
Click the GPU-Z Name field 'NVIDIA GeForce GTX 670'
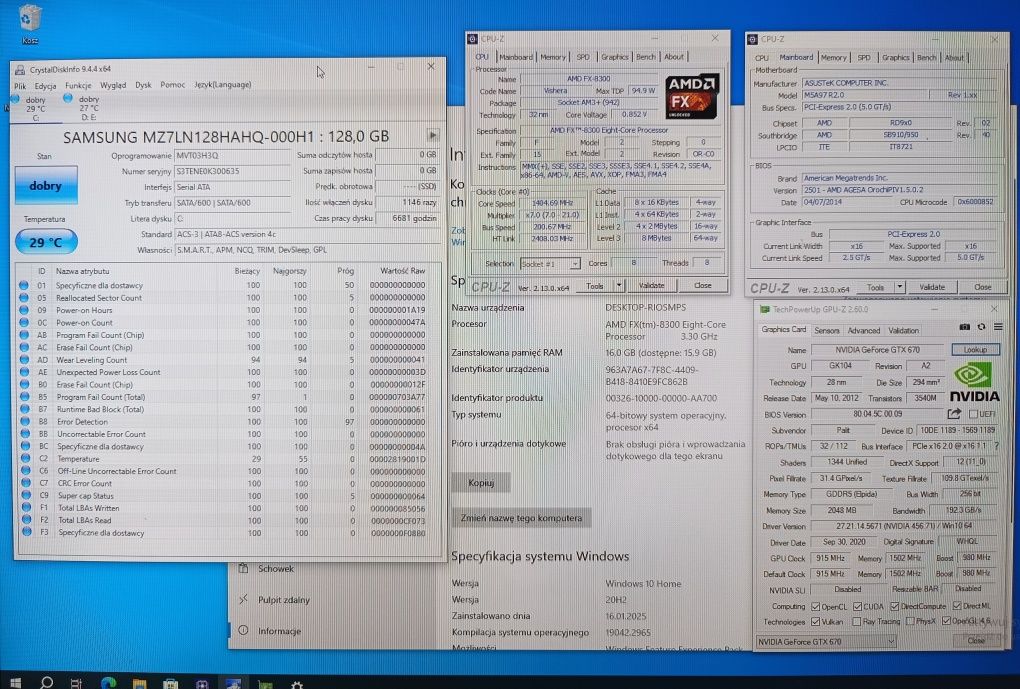coord(878,349)
